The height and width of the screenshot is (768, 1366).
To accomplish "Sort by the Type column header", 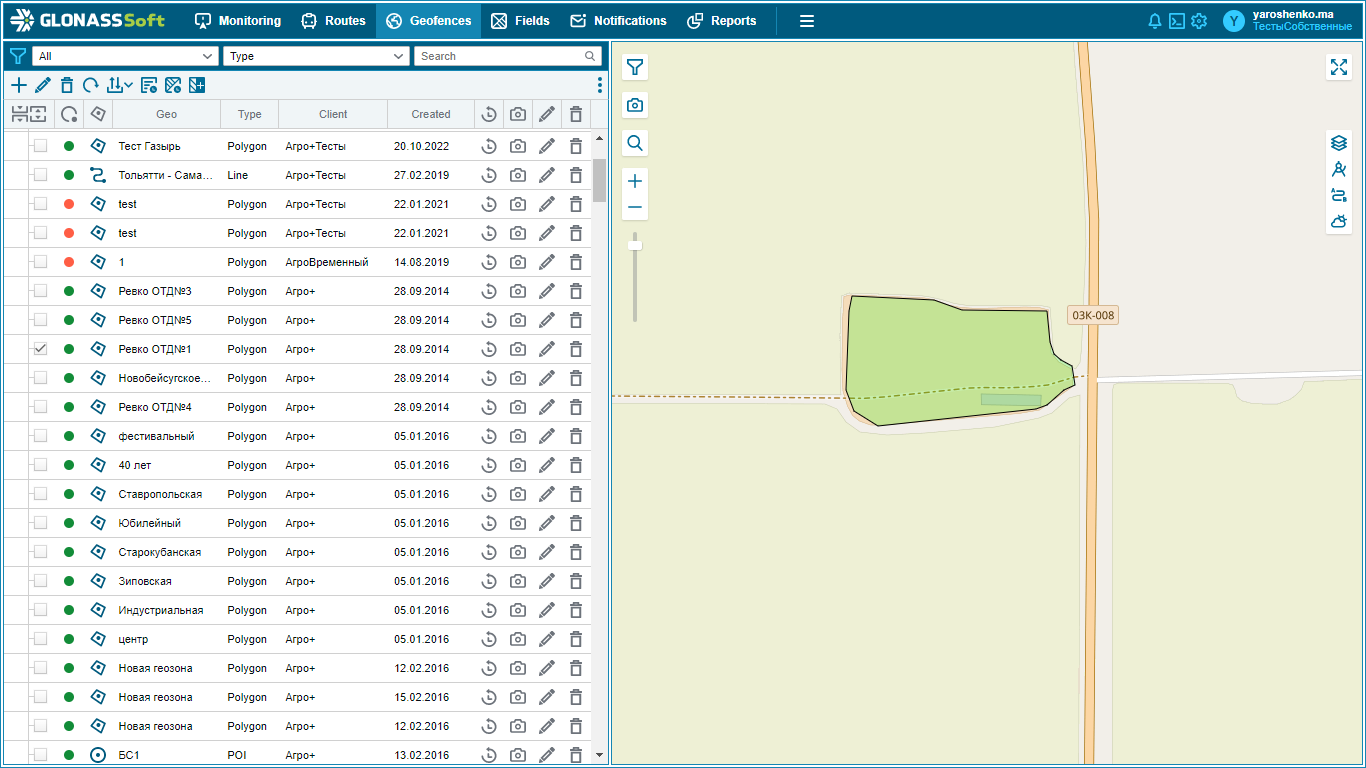I will point(250,114).
